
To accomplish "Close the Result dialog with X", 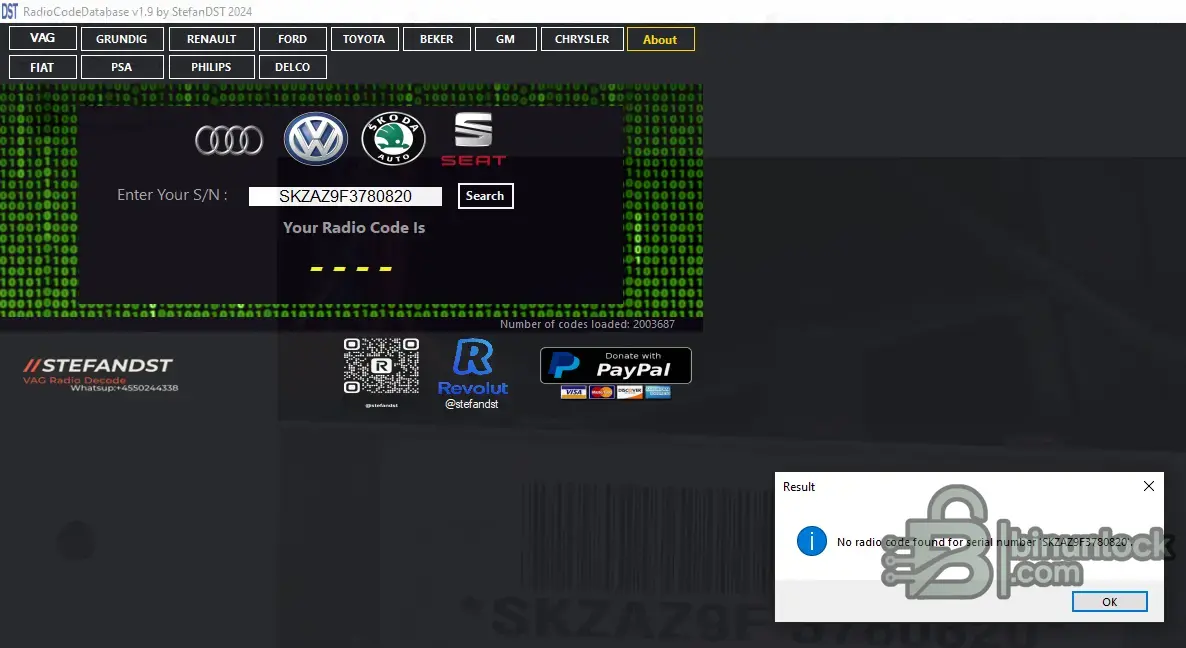I will (1148, 486).
